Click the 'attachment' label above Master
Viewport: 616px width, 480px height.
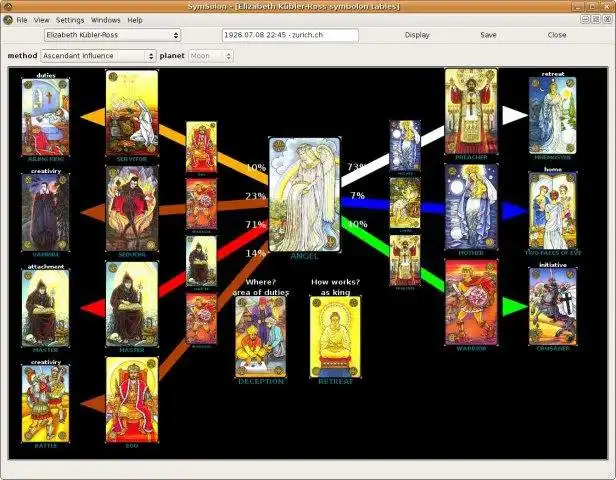click(46, 266)
